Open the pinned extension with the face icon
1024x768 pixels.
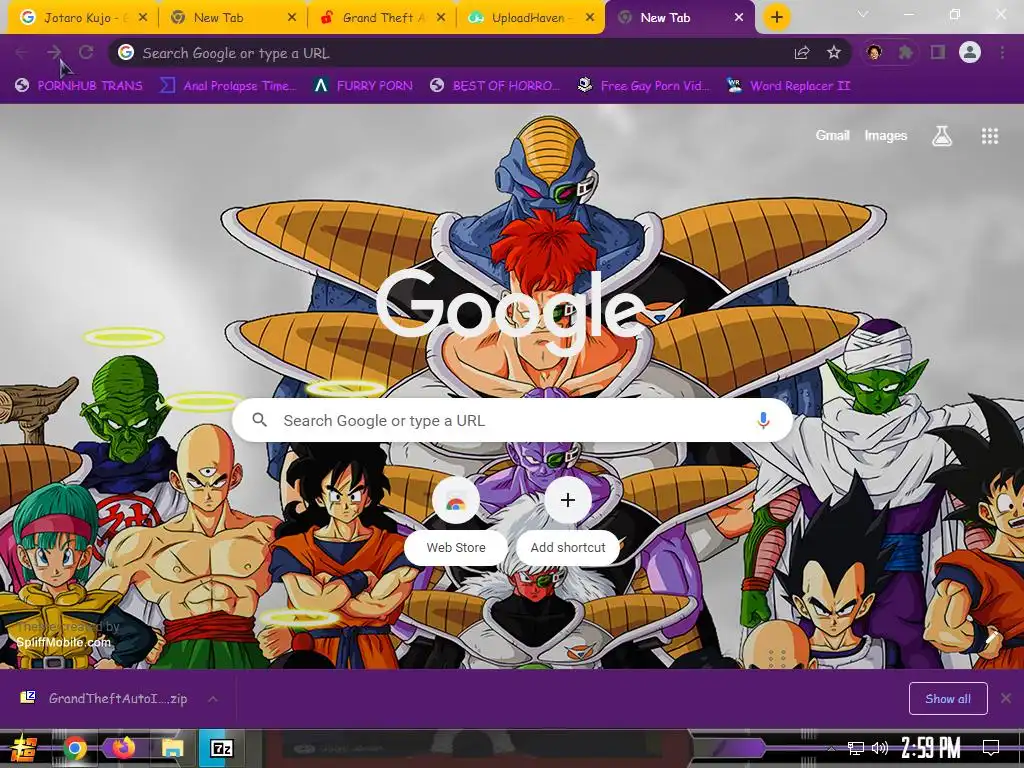click(874, 52)
